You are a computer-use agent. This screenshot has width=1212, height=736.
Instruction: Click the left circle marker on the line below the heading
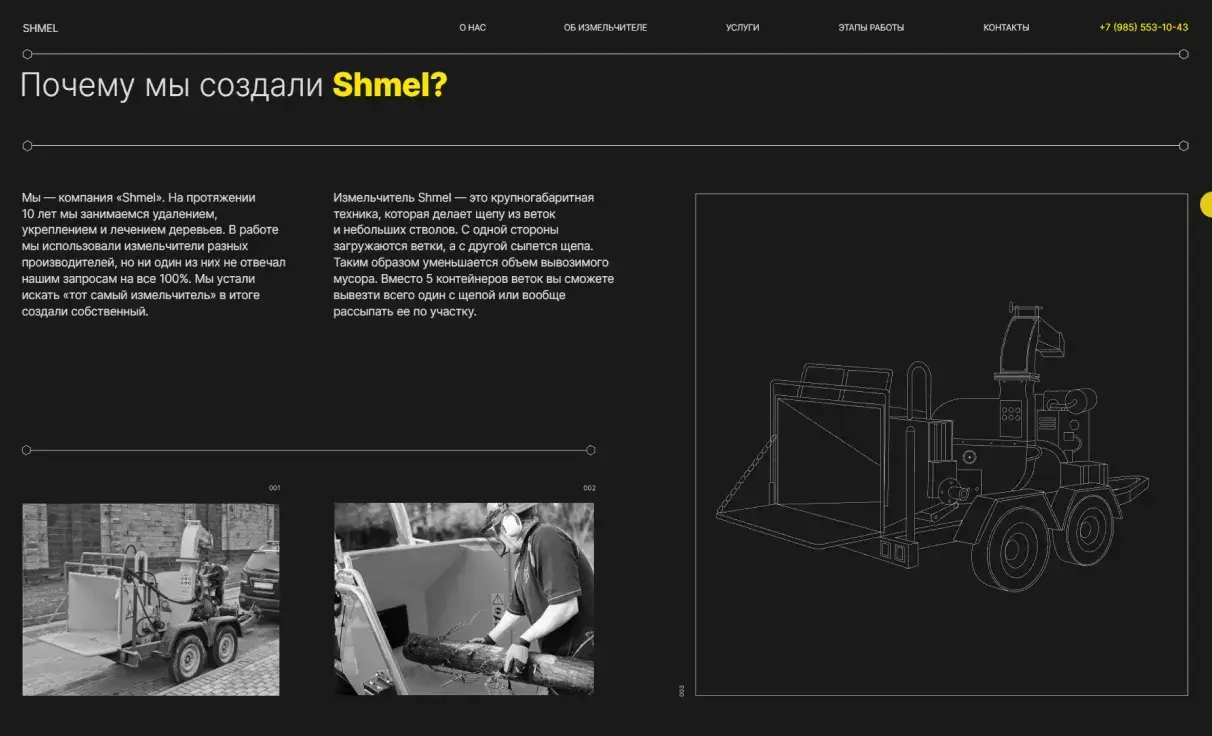point(27,146)
